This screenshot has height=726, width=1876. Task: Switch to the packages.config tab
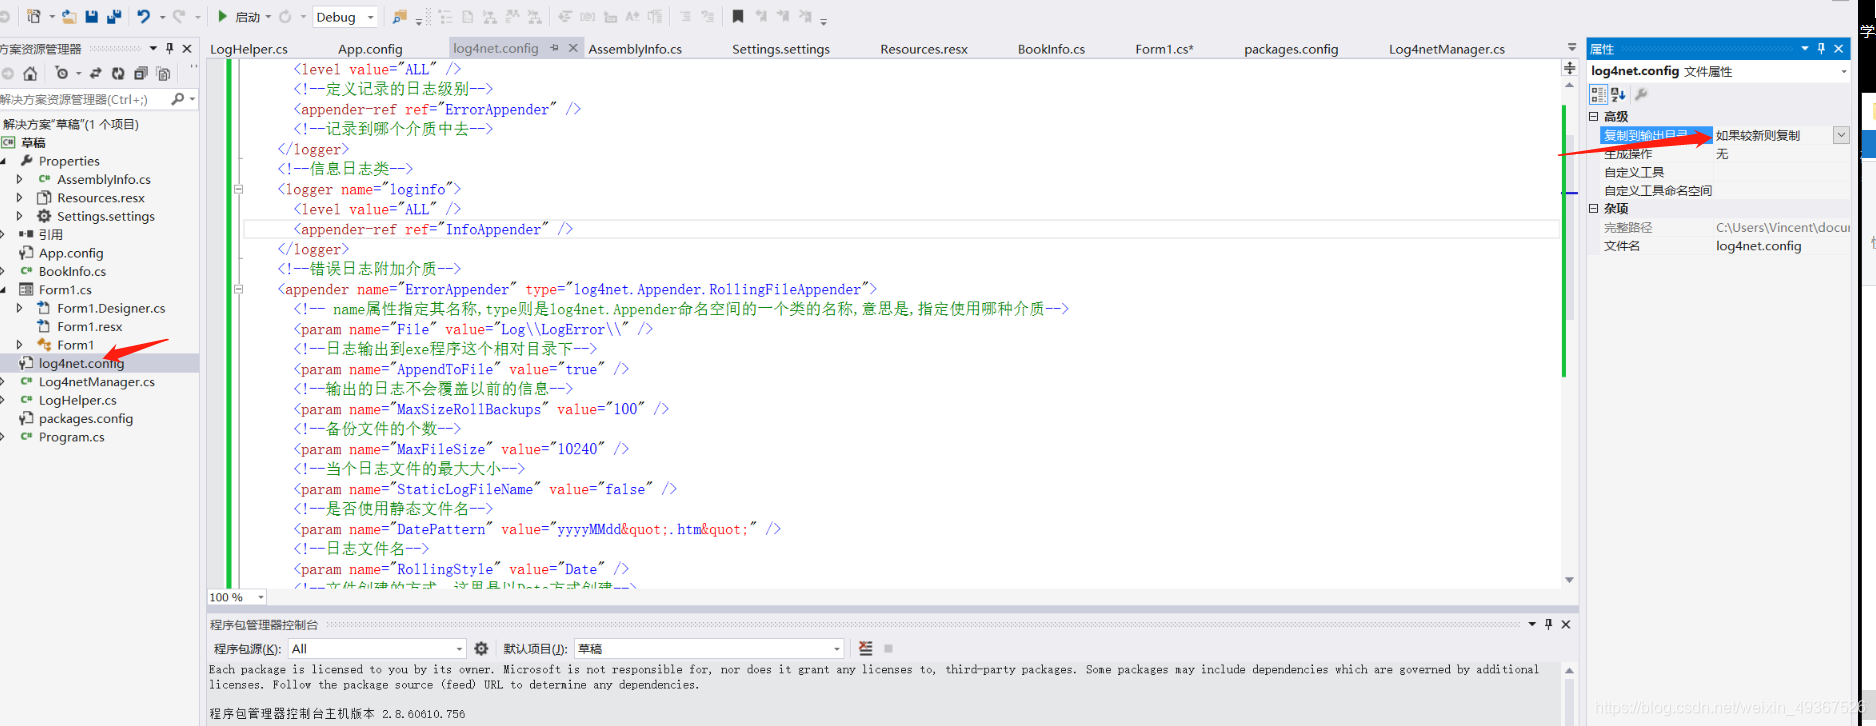pos(1291,49)
